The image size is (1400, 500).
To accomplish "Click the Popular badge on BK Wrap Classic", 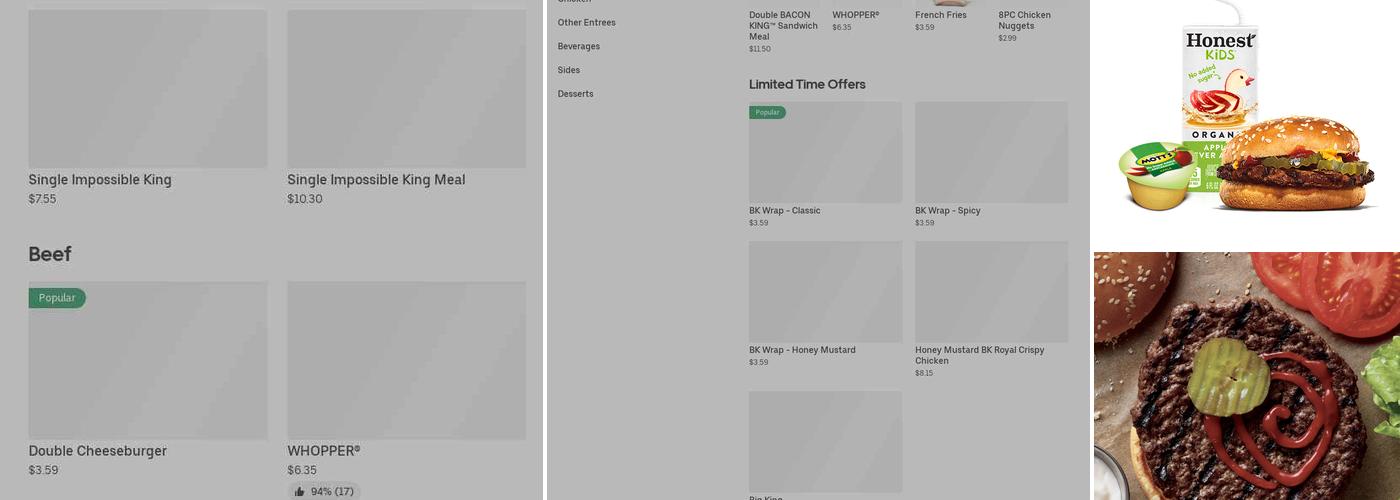I will (767, 112).
